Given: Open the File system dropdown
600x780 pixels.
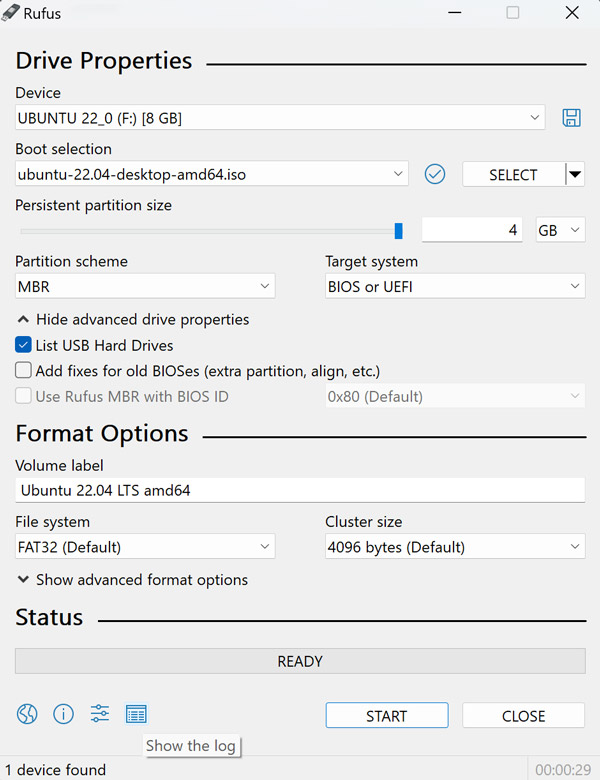Looking at the screenshot, I should pyautogui.click(x=145, y=547).
